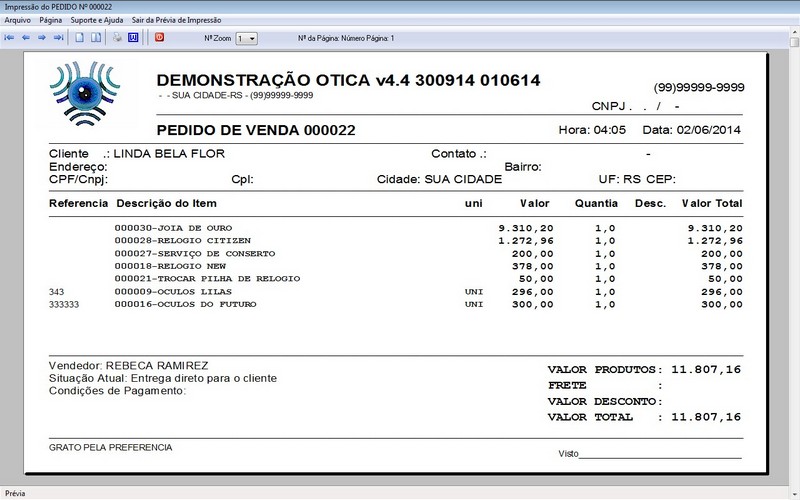Click Cidade: SUA CIDADE text
This screenshot has height=500, width=800.
439,179
